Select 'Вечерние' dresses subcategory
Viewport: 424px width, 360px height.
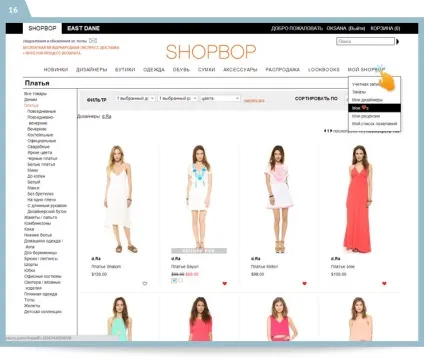pyautogui.click(x=37, y=129)
